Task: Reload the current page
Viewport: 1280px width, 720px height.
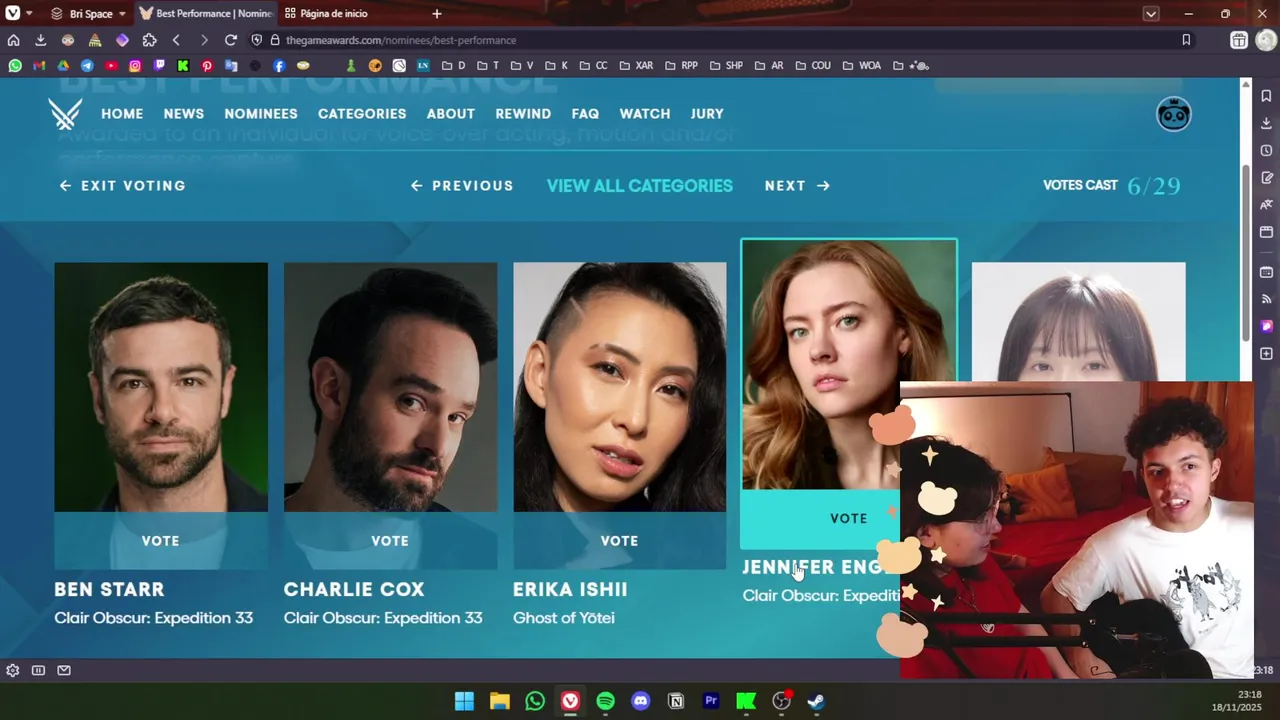Action: (x=231, y=40)
